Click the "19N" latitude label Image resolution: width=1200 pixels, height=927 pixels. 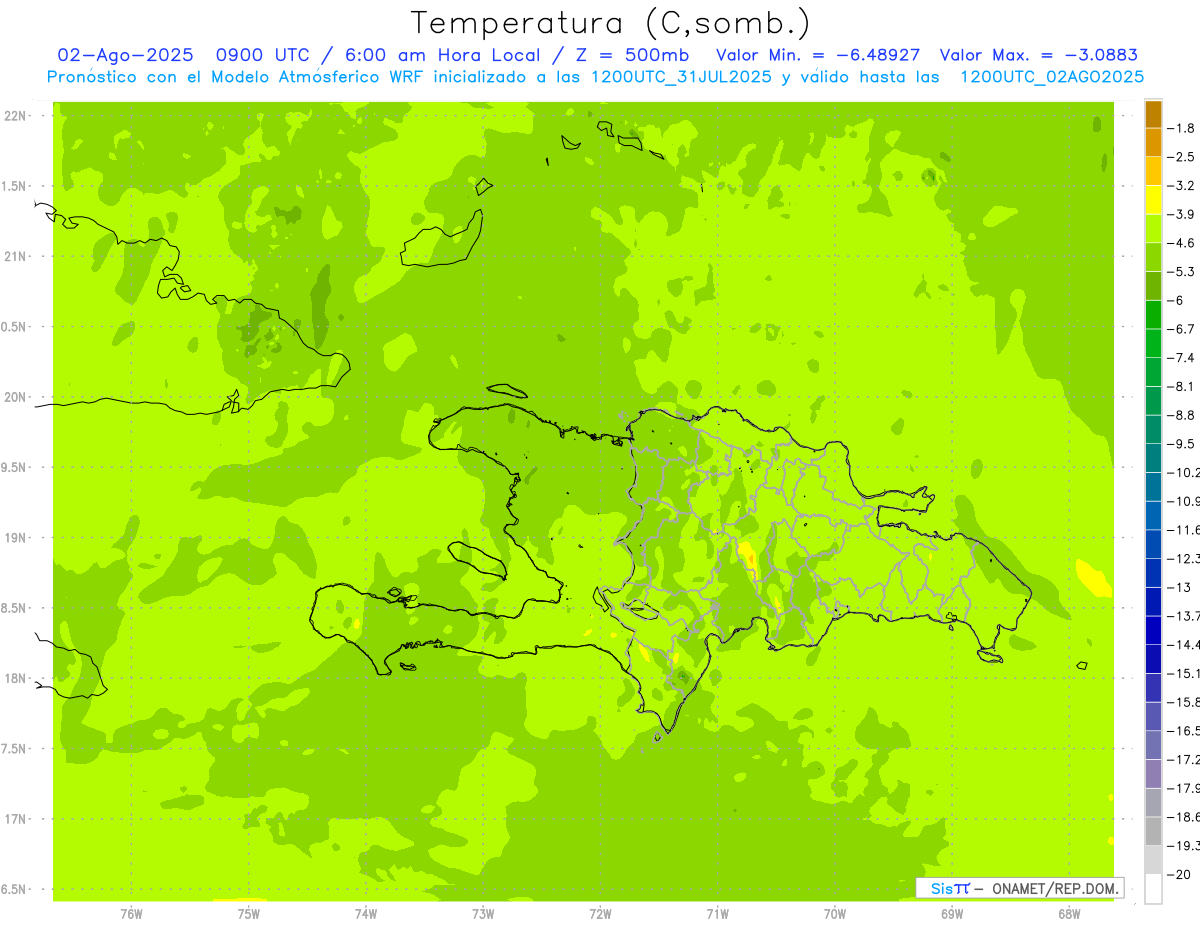click(x=14, y=538)
